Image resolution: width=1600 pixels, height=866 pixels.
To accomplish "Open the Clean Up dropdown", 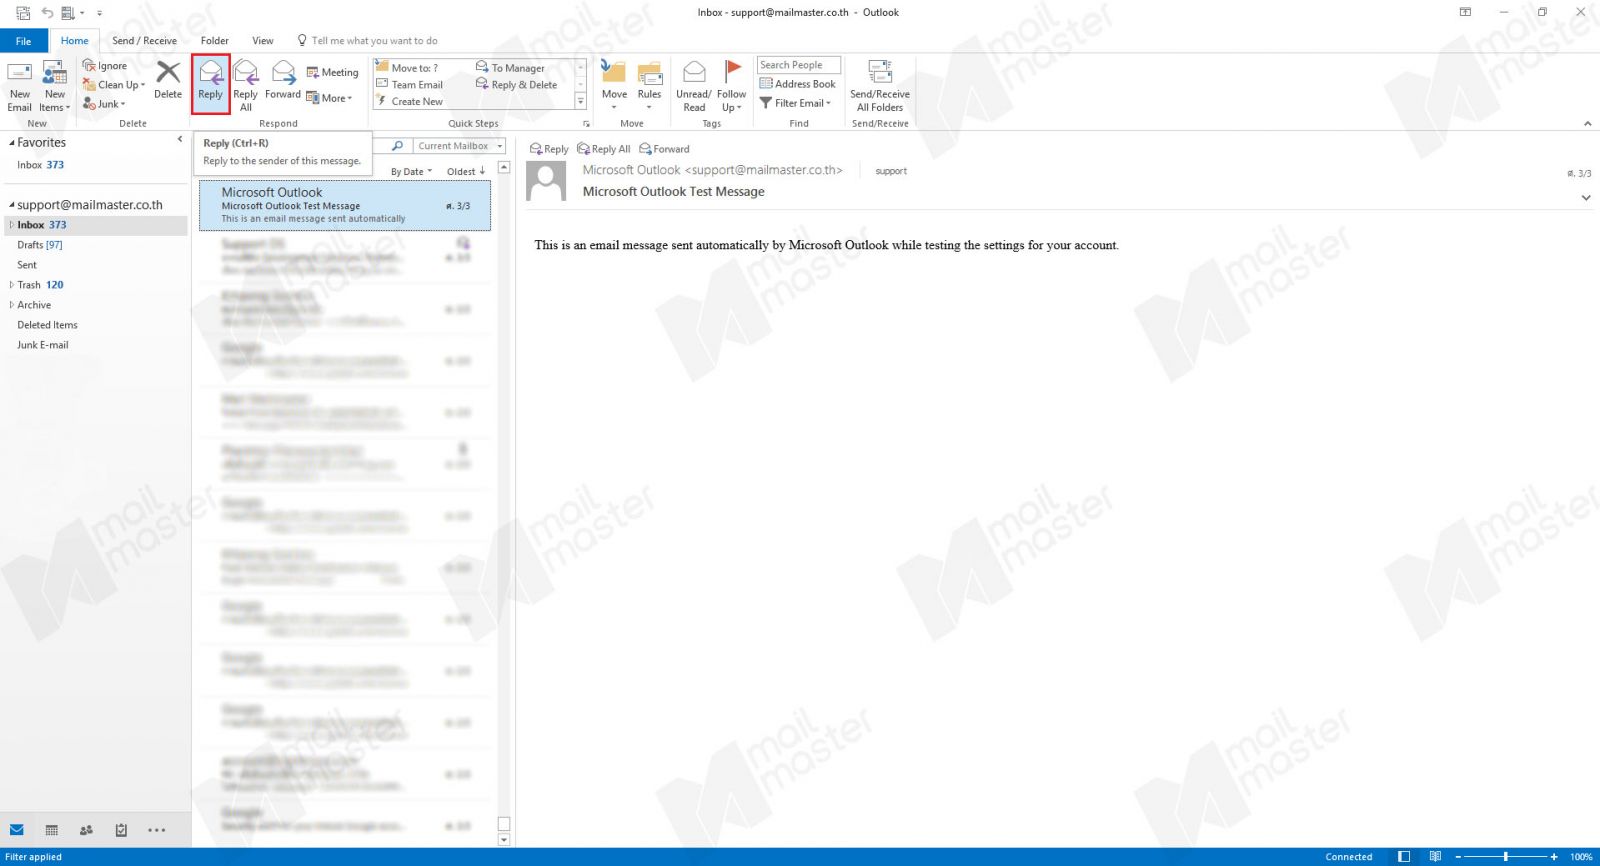I will click(114, 85).
